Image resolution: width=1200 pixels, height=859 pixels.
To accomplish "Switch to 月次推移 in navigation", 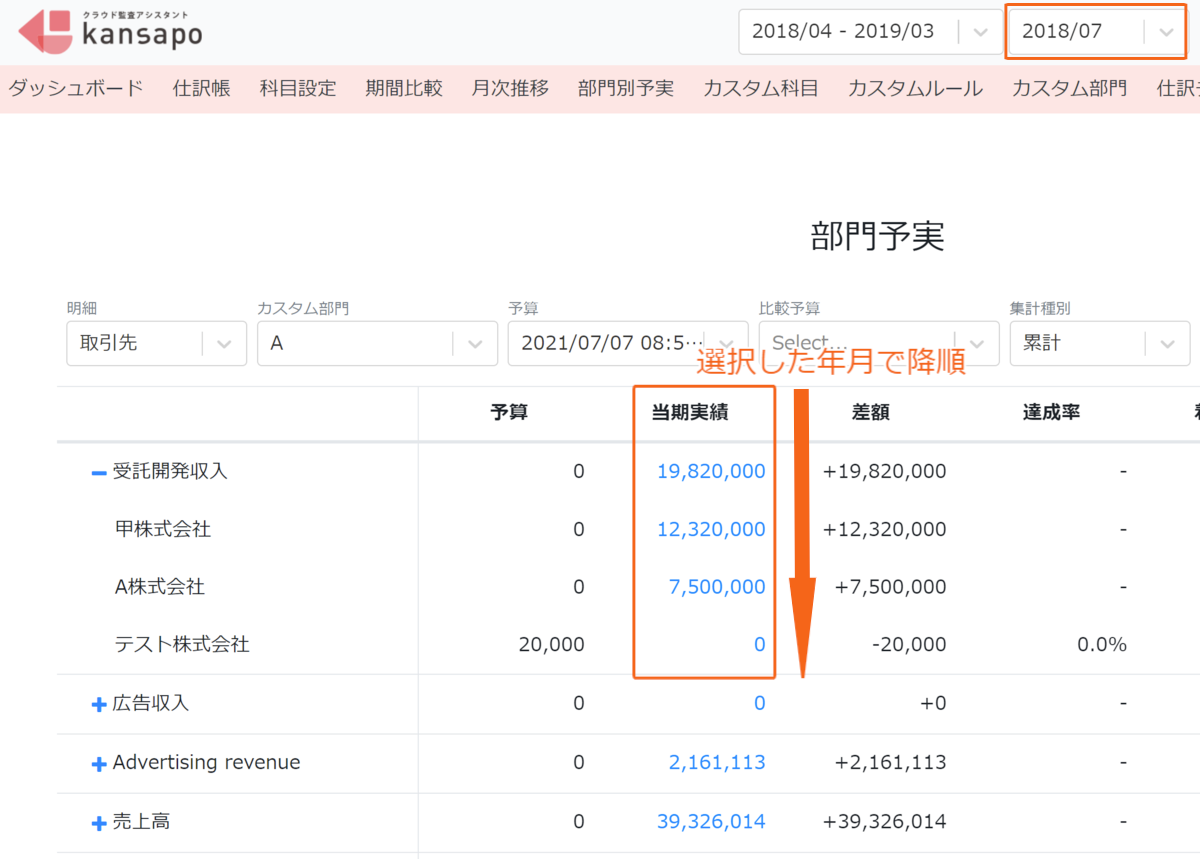I will point(510,88).
